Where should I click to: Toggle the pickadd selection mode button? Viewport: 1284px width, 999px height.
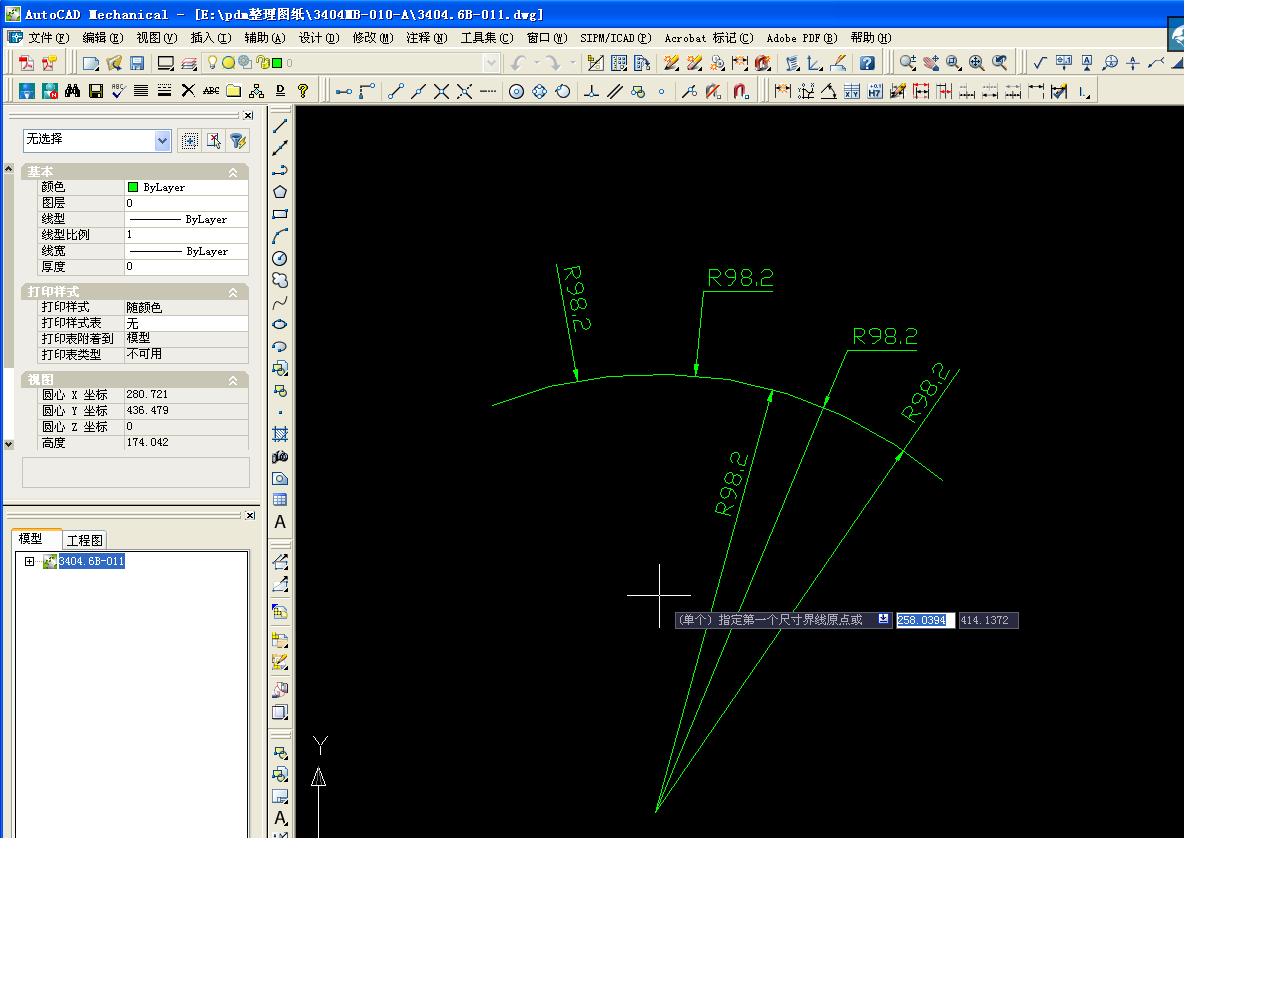[189, 141]
